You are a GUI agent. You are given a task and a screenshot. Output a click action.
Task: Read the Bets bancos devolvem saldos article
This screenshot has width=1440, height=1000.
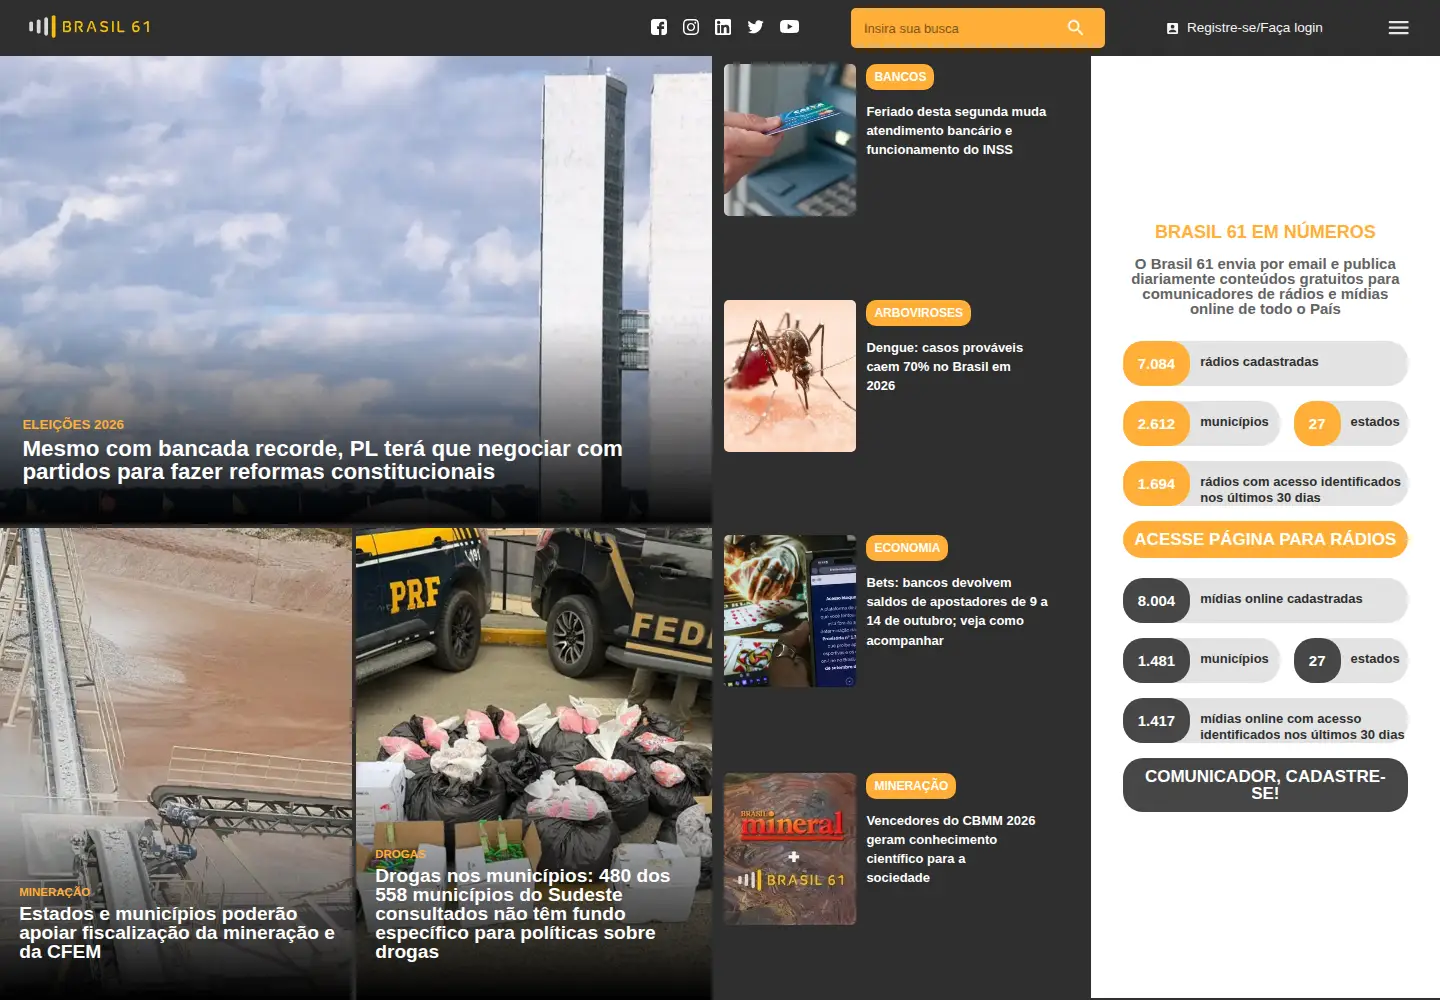957,612
